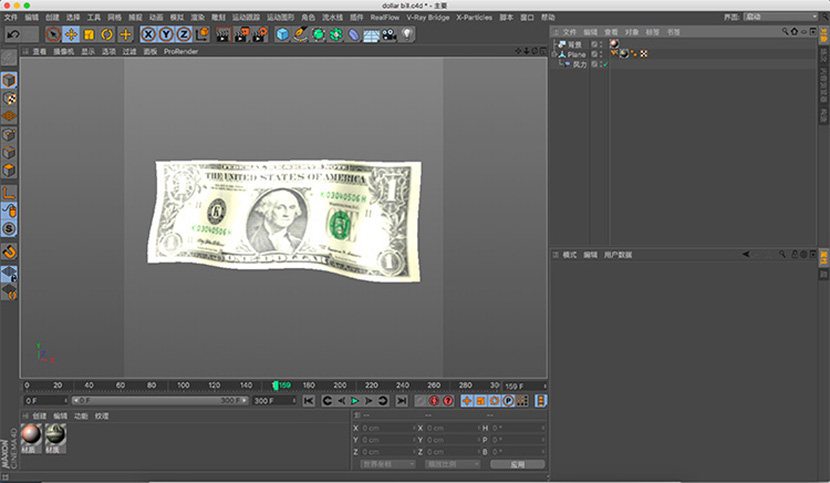Viewport: 830px width, 483px height.
Task: Click the 300 F end frame field
Action: pos(274,401)
